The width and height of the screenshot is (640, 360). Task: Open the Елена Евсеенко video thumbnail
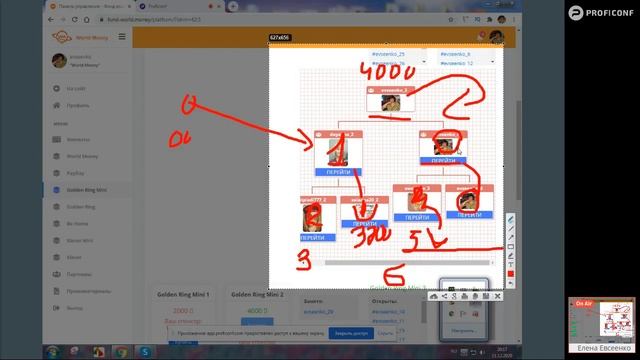coord(602,325)
